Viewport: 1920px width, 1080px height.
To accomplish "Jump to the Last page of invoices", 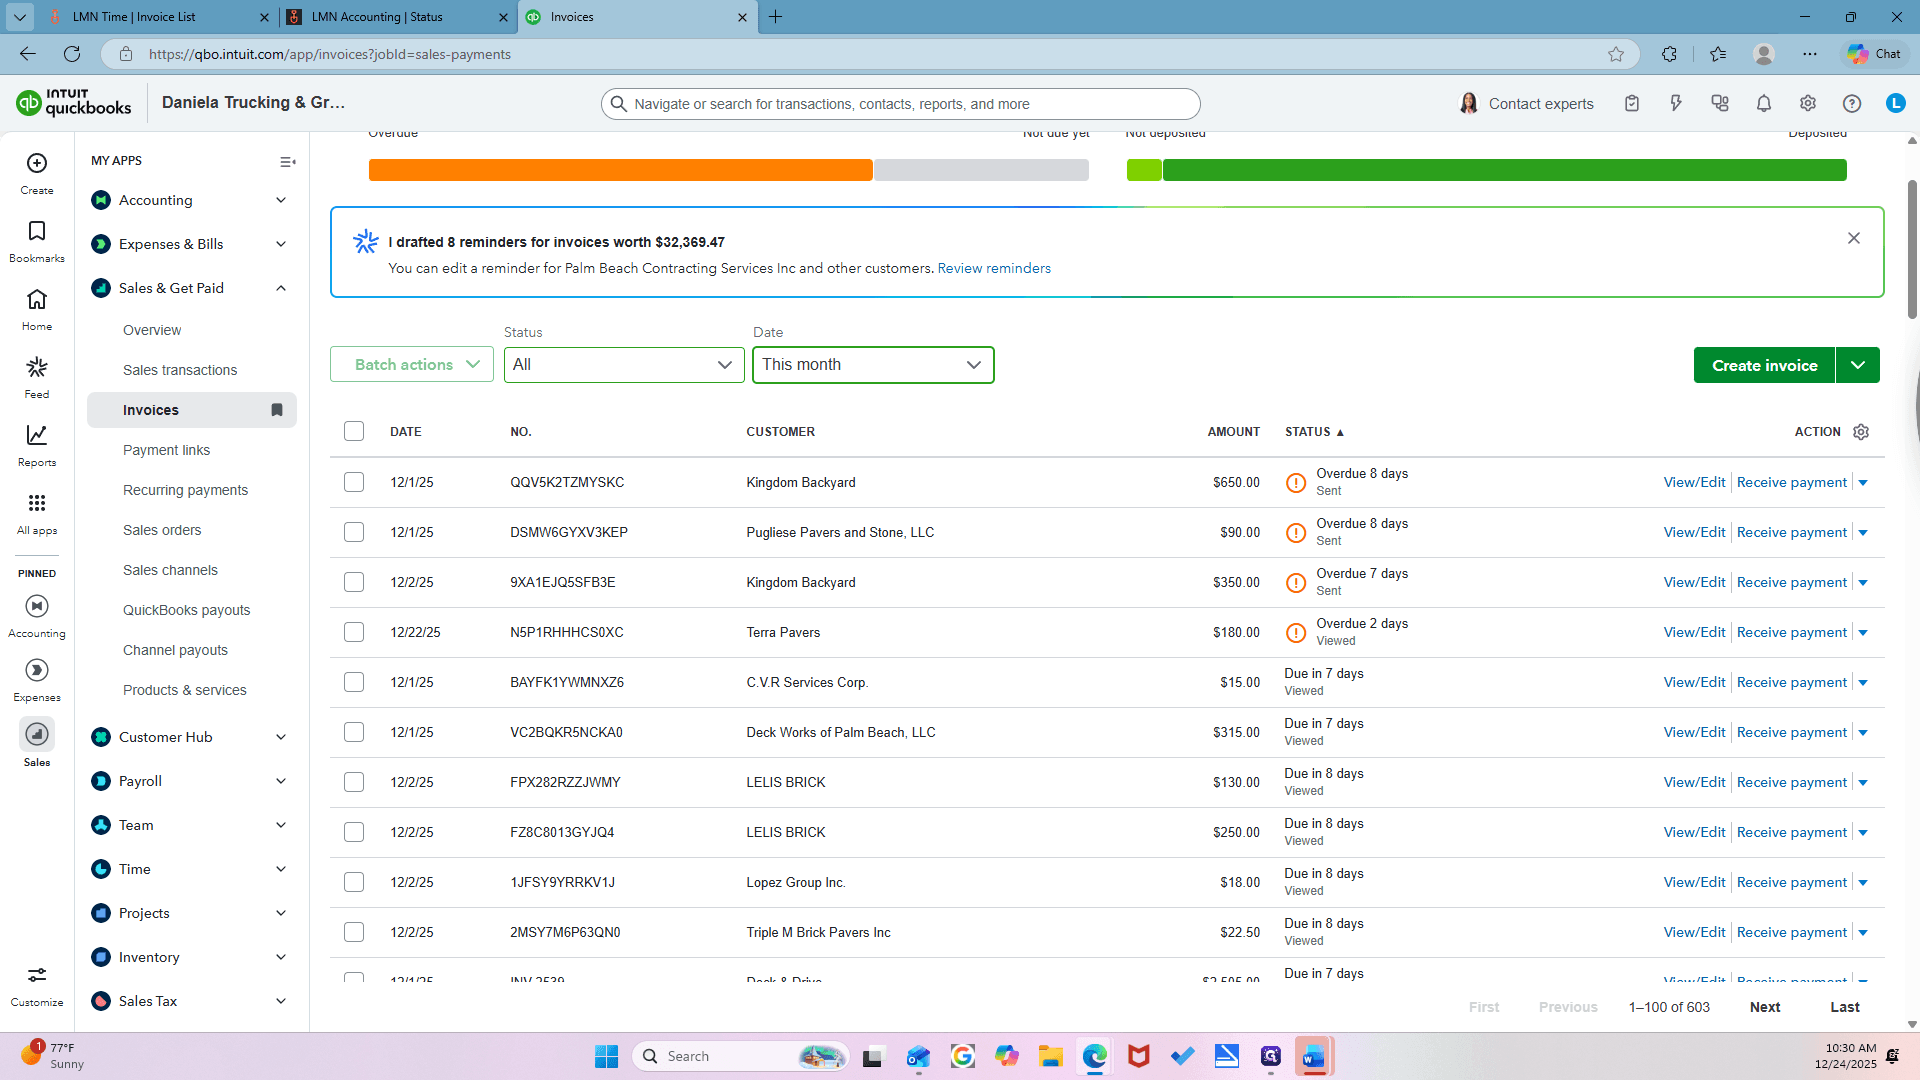I will pos(1845,1007).
